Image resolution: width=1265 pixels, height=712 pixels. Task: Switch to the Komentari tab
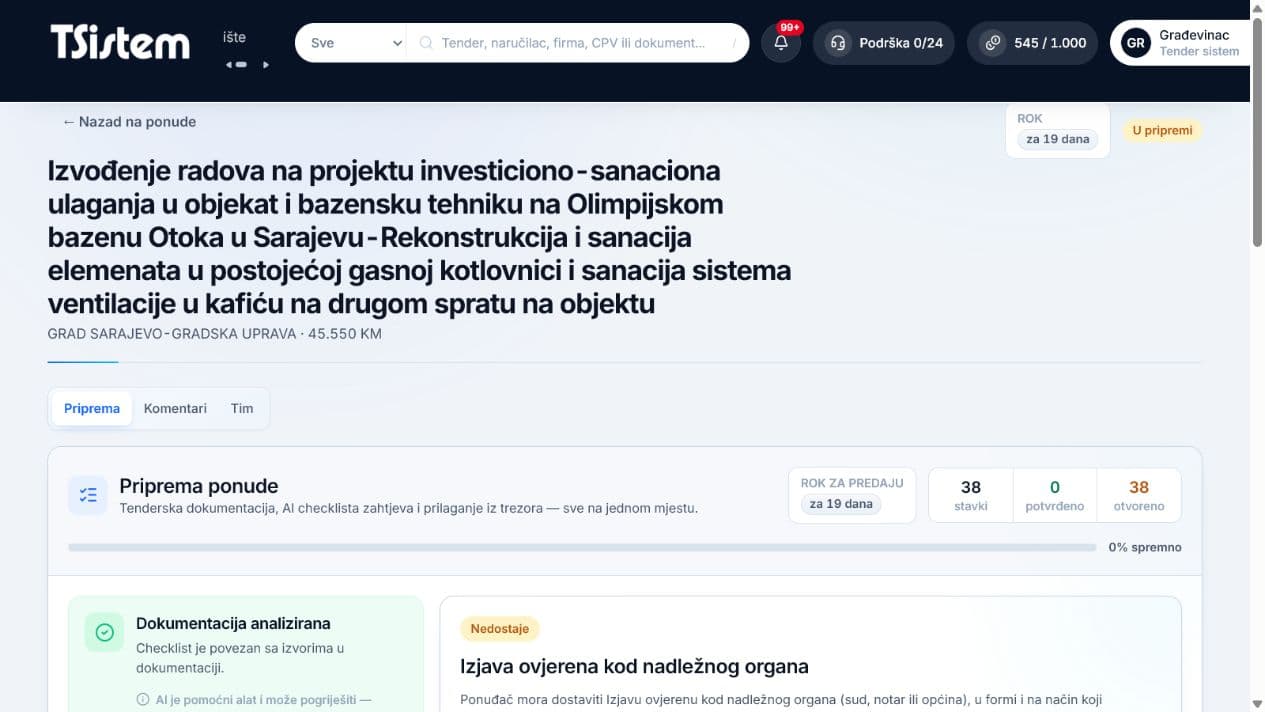(175, 408)
